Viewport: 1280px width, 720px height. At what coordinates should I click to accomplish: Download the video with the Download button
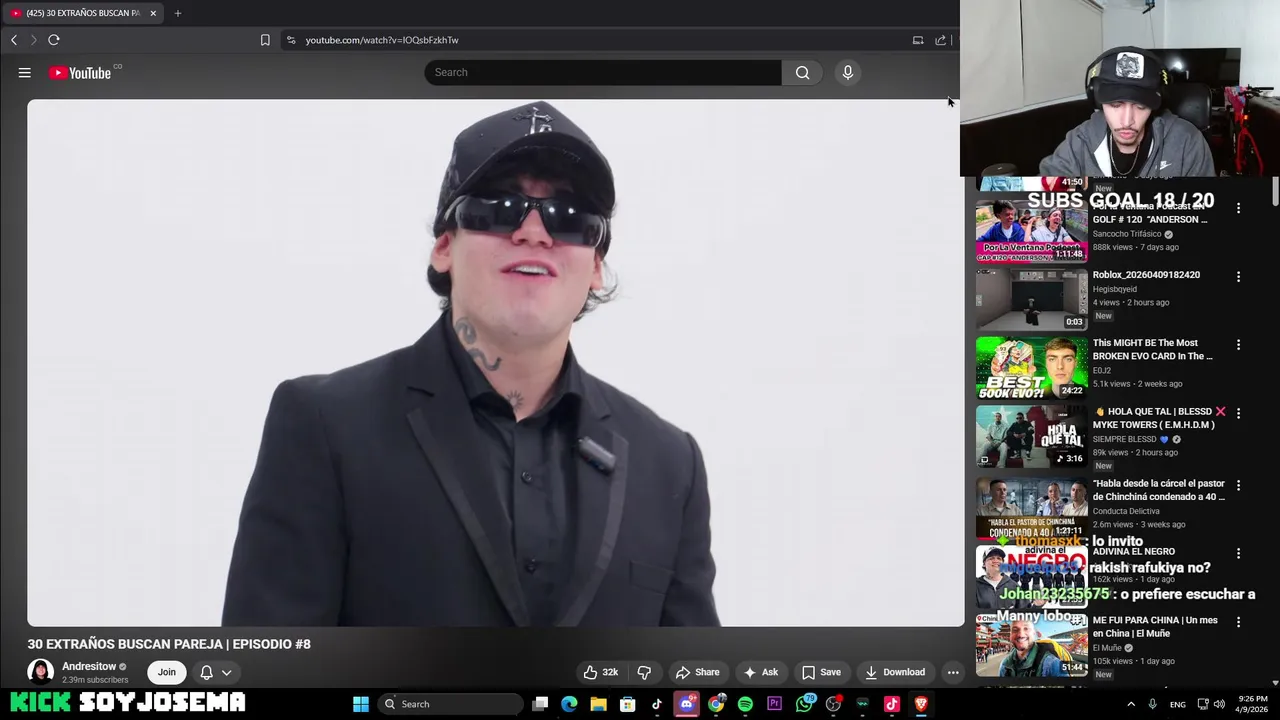click(895, 672)
